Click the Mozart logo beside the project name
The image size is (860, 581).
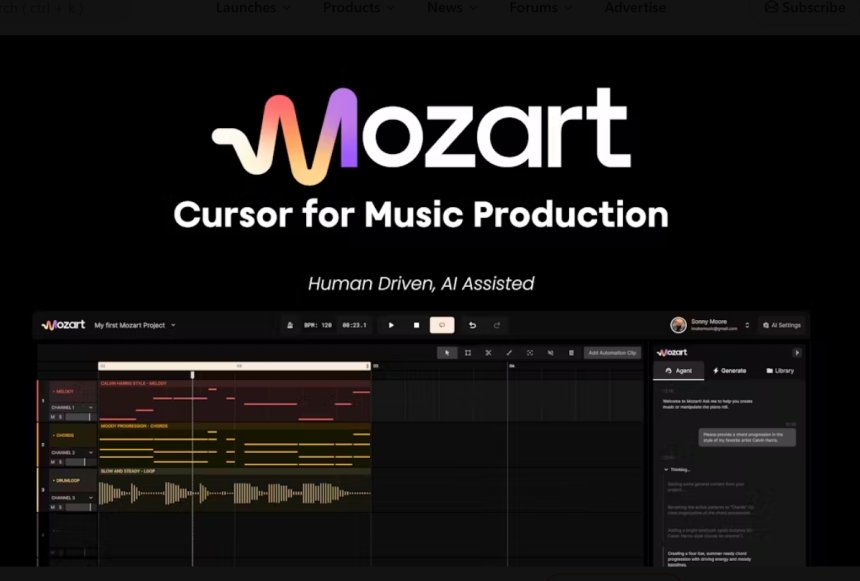63,325
